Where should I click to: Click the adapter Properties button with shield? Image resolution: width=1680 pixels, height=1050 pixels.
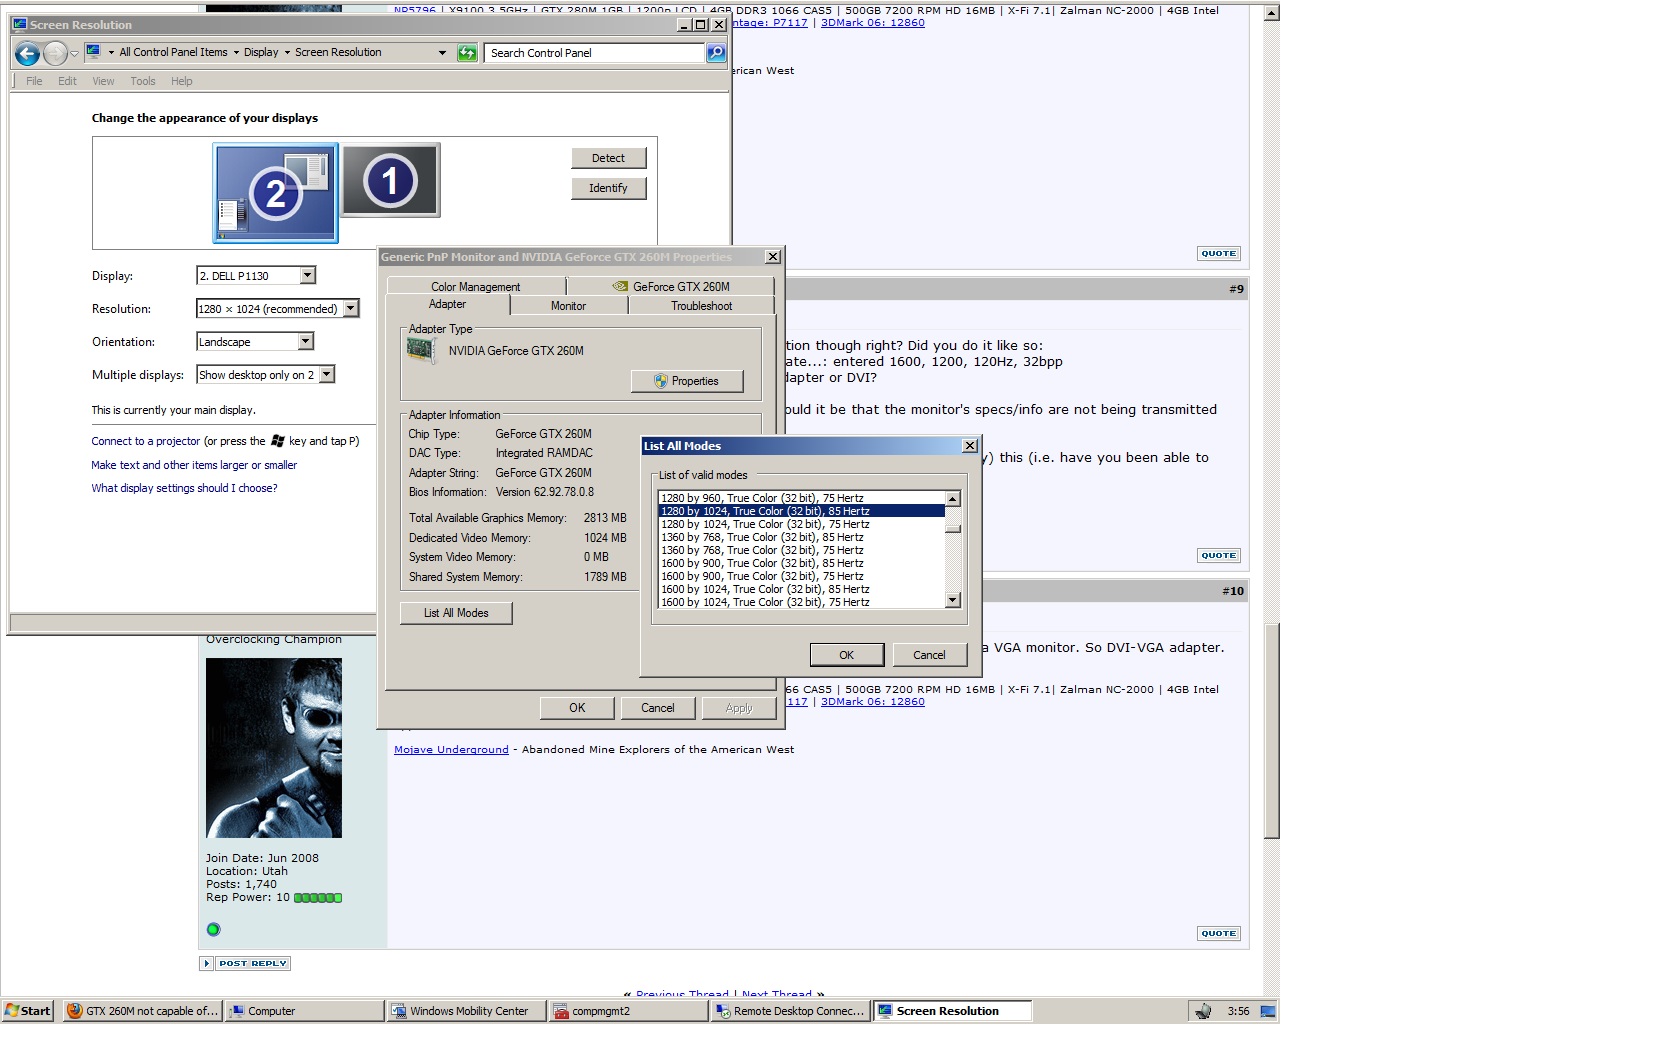[687, 381]
